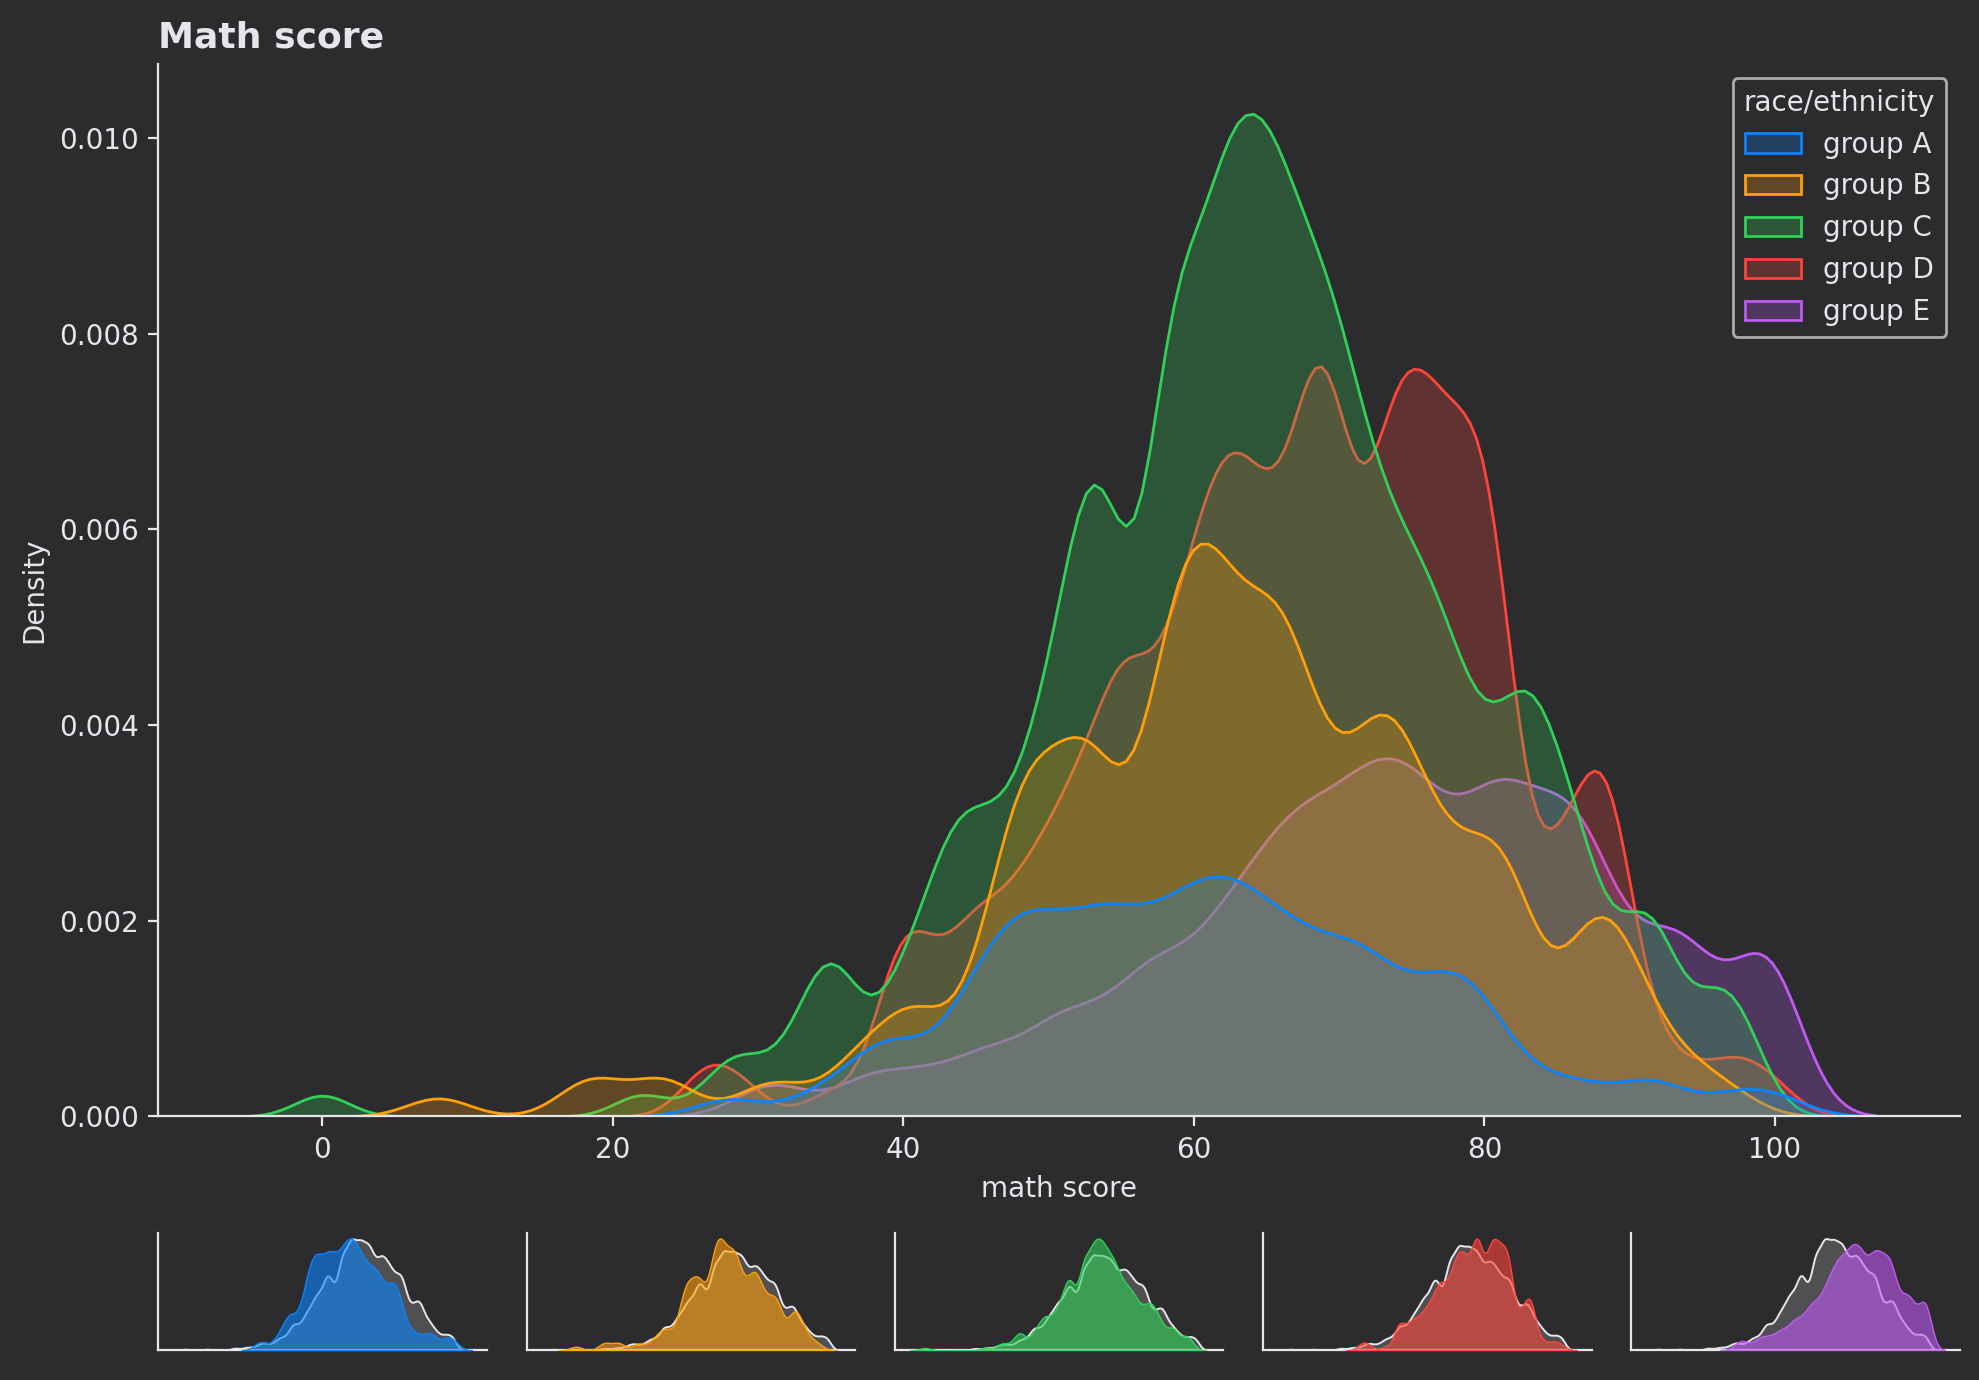Click the 'math score' x-axis label
Image resolution: width=1979 pixels, height=1380 pixels.
pos(1058,1188)
